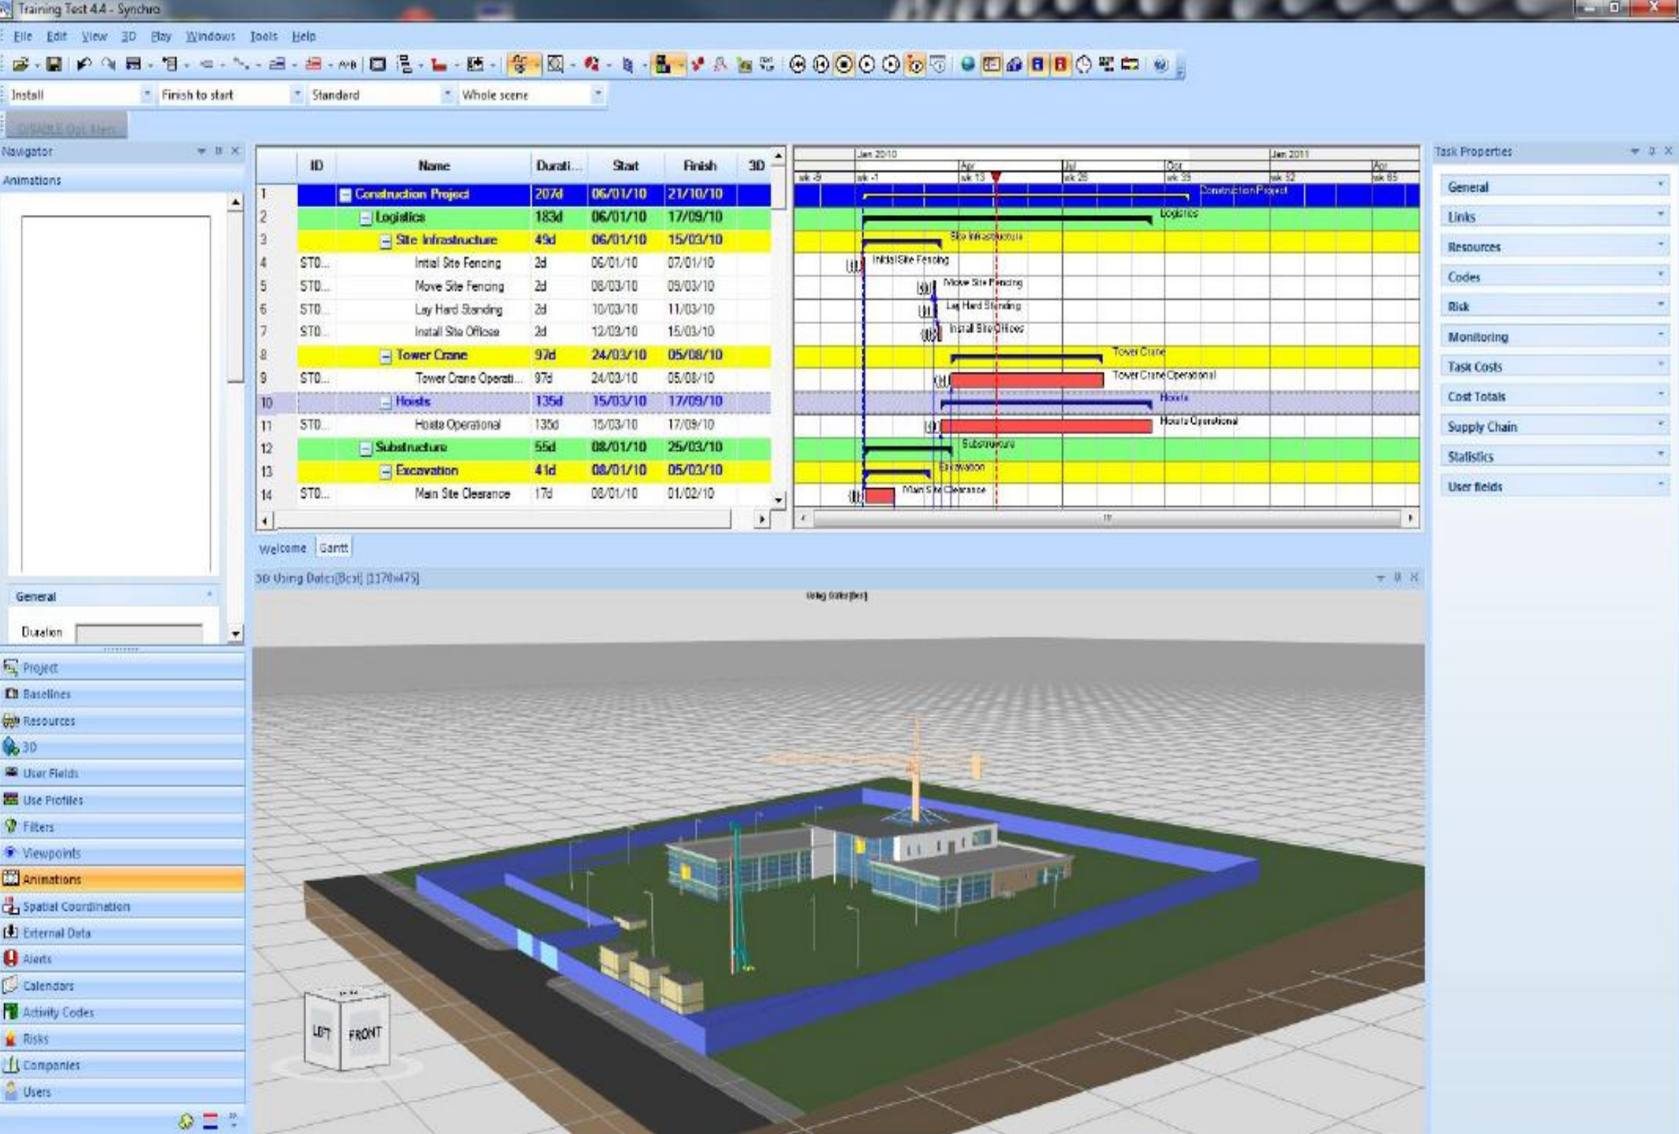Open the Calendars navigator panel
1679x1134 pixels.
(122, 986)
